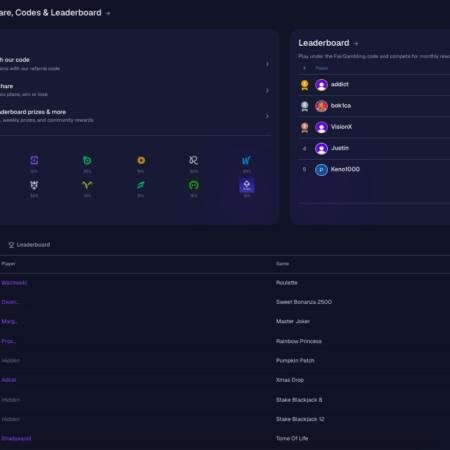Click addict's avatar
This screenshot has height=450, width=450.
tap(321, 85)
